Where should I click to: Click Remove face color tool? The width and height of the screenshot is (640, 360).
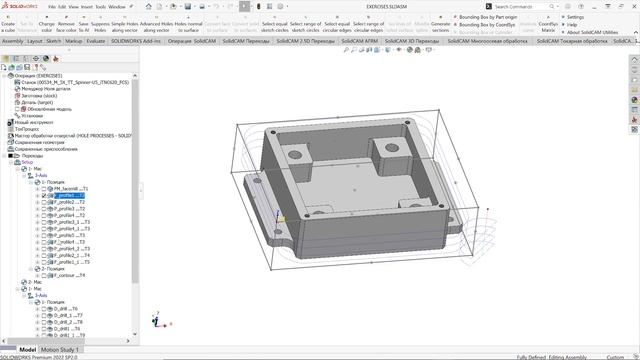point(66,25)
